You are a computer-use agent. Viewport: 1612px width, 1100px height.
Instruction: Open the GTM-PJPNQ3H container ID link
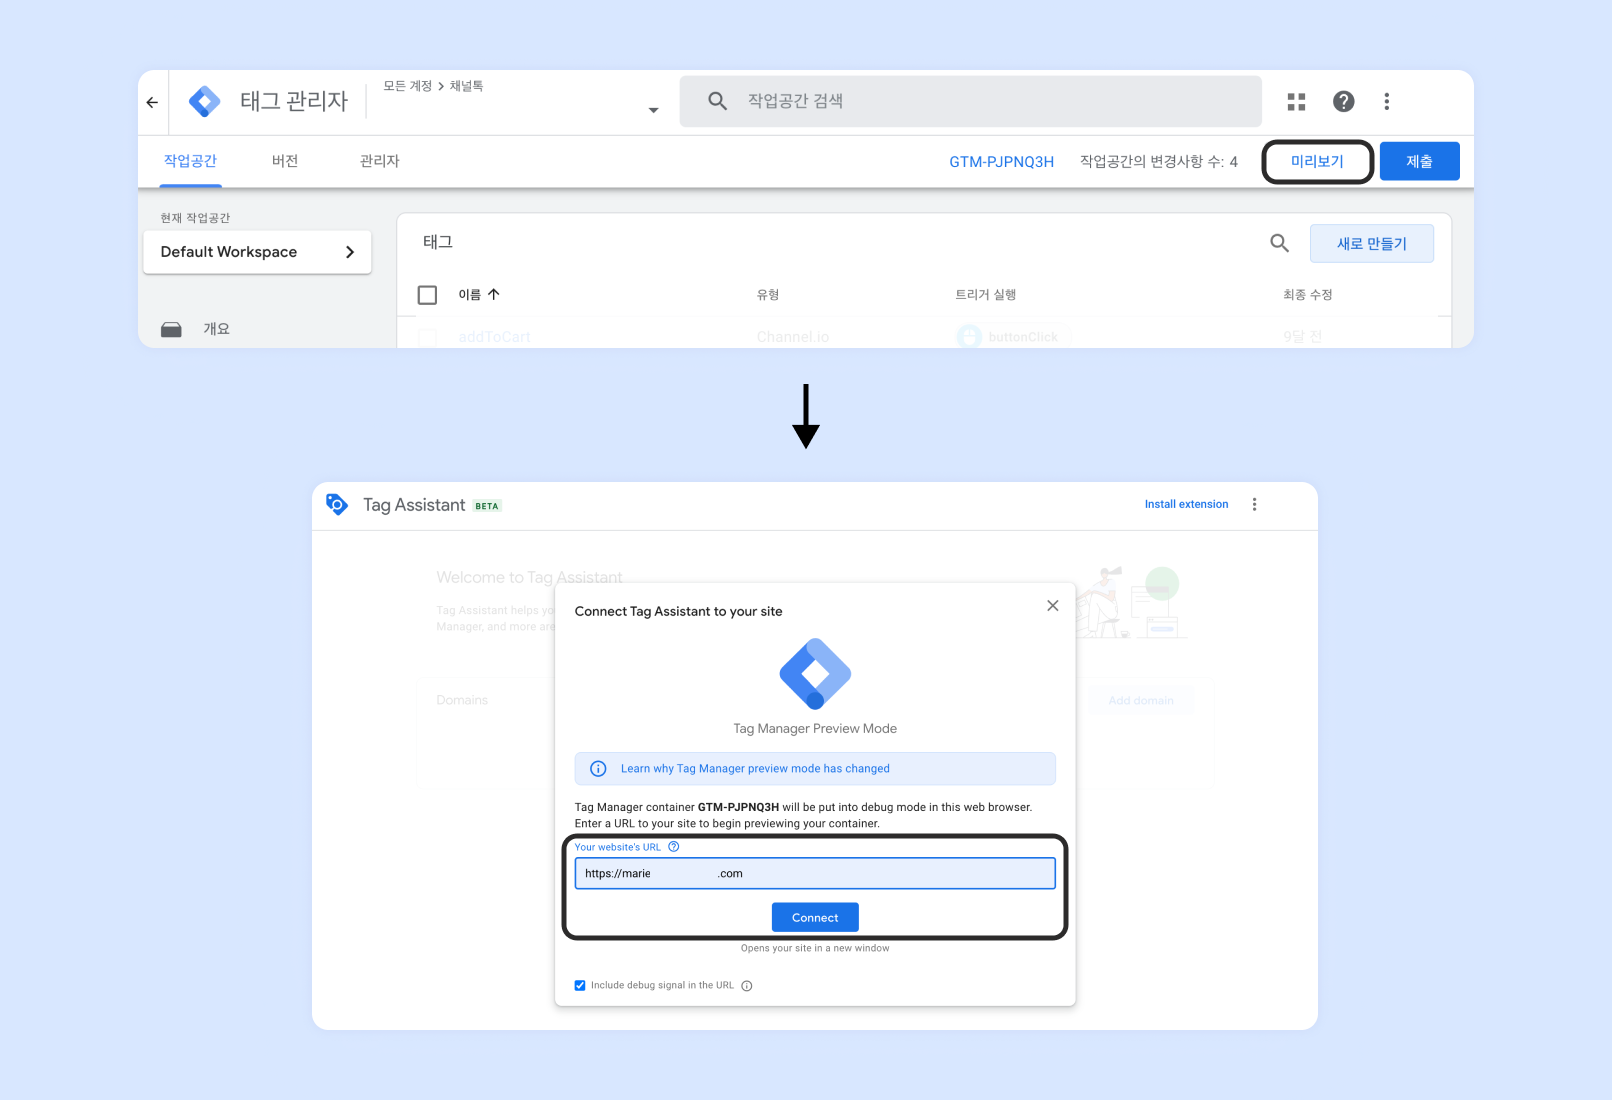(x=1002, y=162)
